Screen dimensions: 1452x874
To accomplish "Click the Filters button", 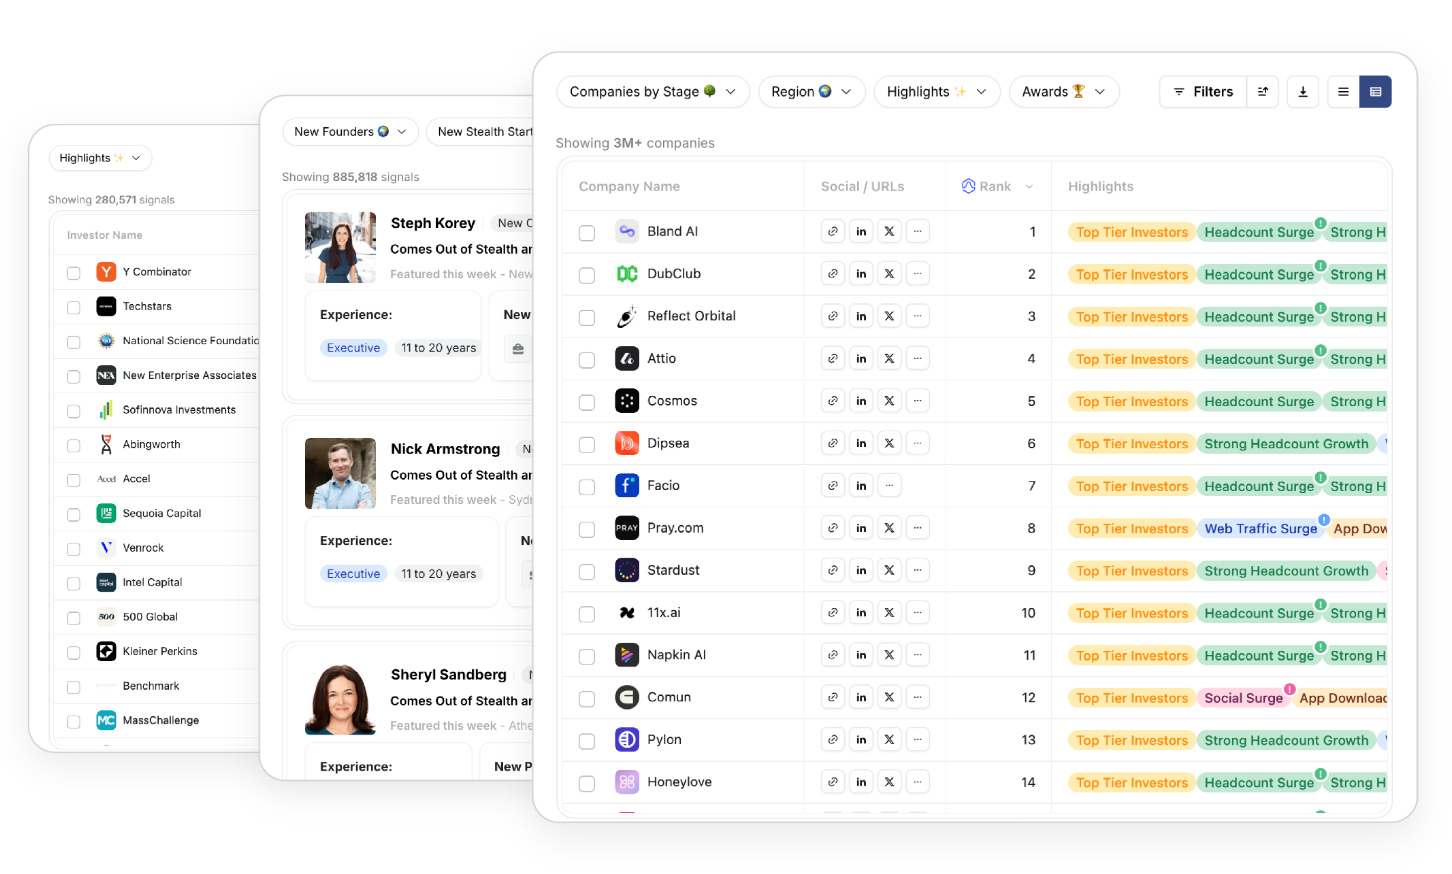I will coord(1203,92).
